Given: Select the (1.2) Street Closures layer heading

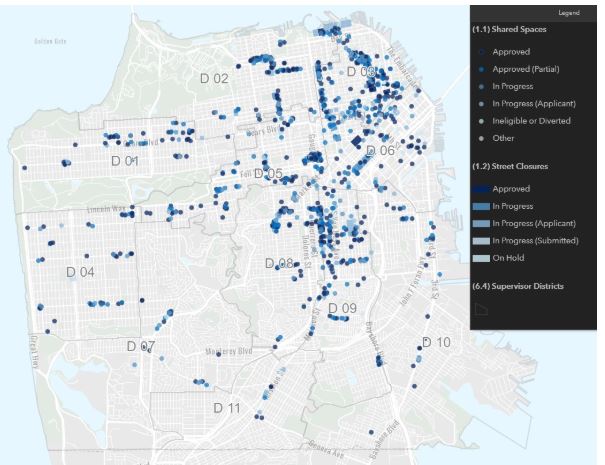Looking at the screenshot, I should coord(510,166).
